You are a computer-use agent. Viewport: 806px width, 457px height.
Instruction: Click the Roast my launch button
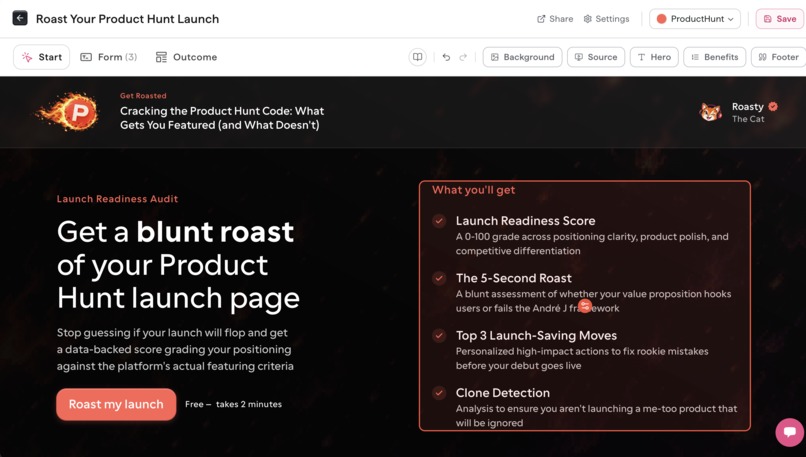pyautogui.click(x=116, y=404)
